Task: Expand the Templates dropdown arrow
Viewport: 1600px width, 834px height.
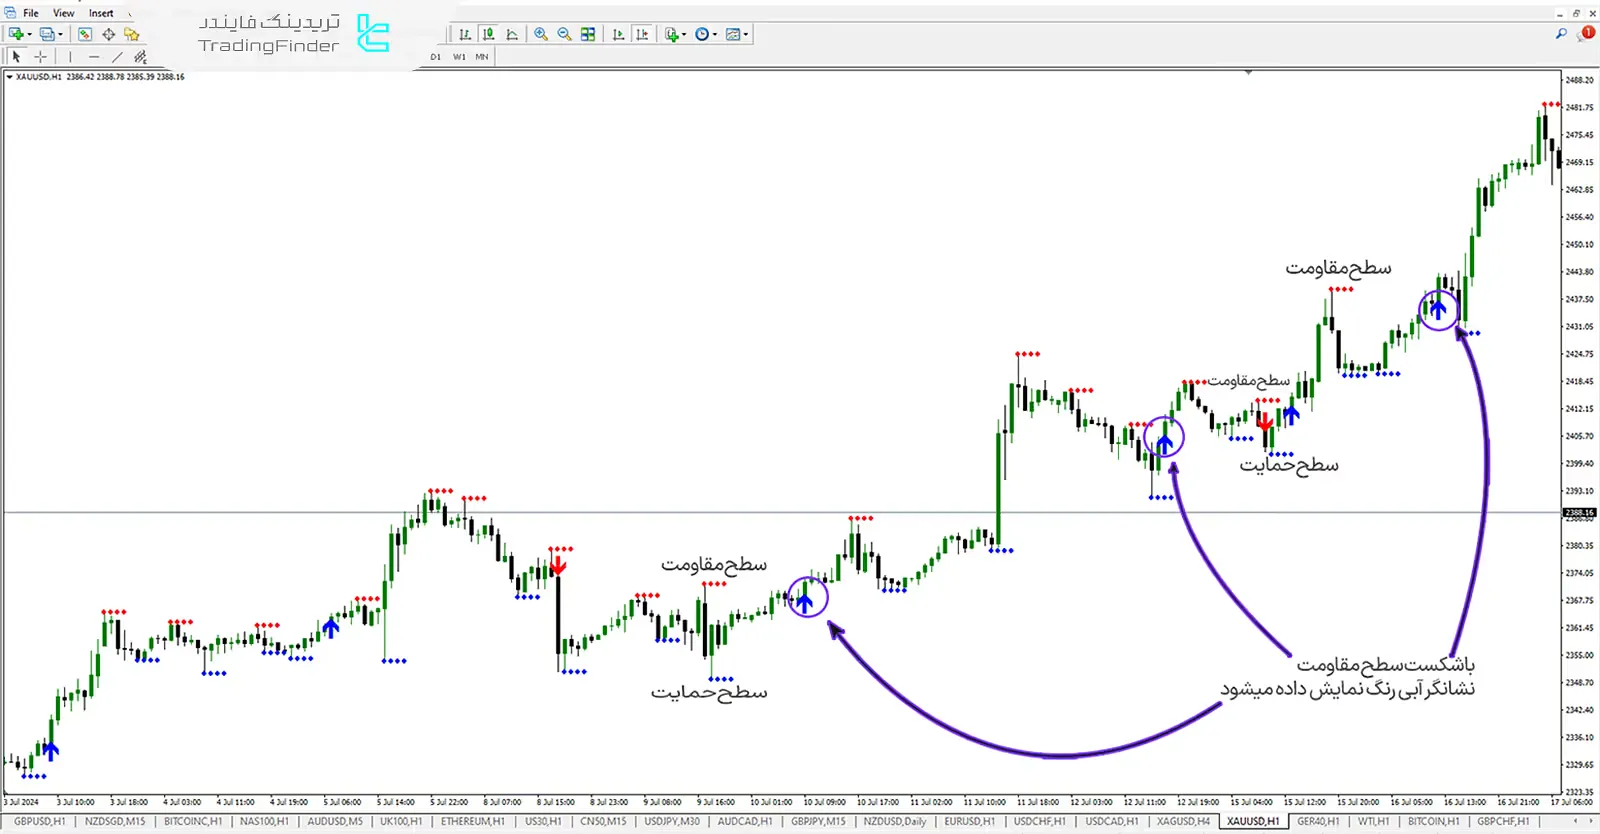Action: (x=746, y=34)
